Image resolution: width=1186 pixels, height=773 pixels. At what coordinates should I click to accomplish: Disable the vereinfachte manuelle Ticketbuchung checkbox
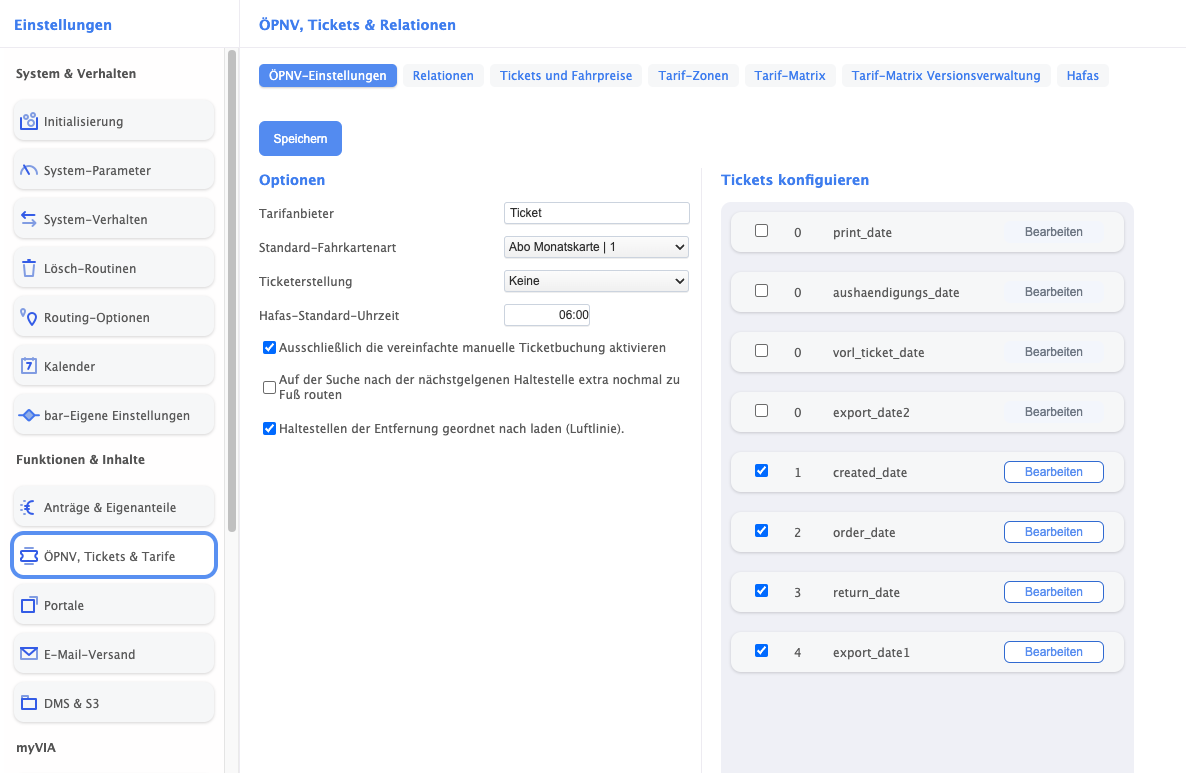click(x=269, y=348)
